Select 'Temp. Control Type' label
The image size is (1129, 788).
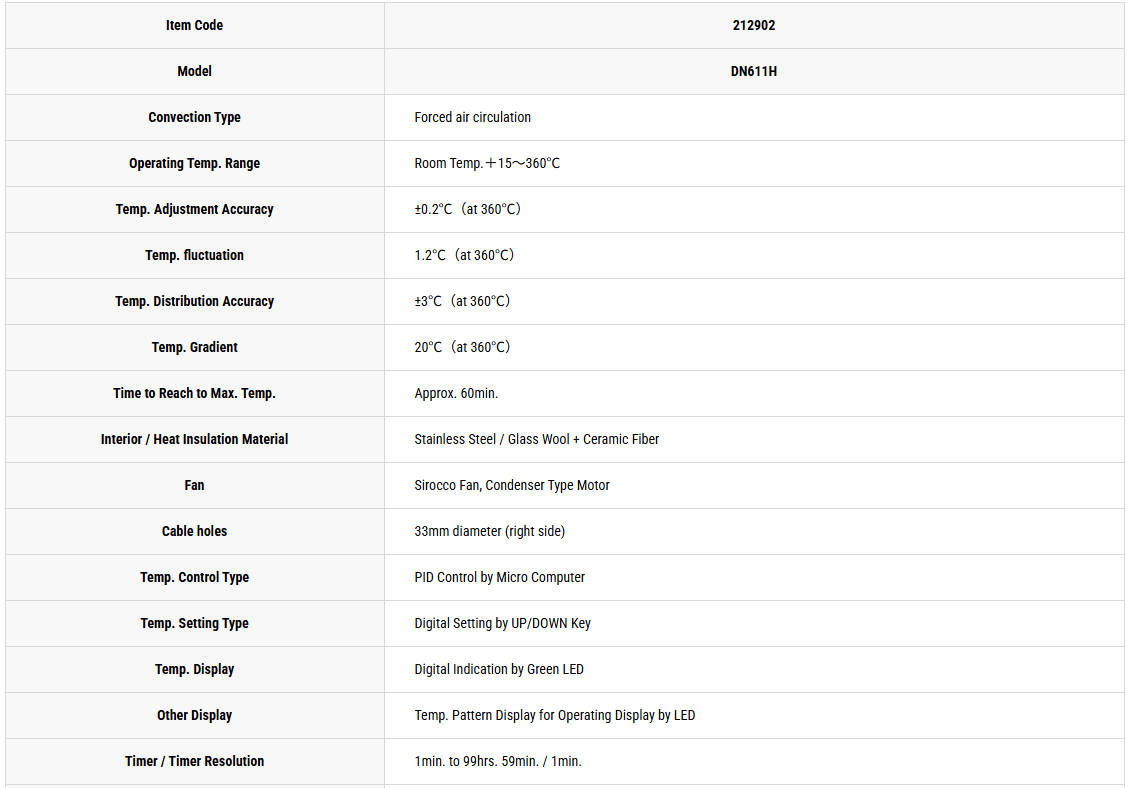coord(194,578)
